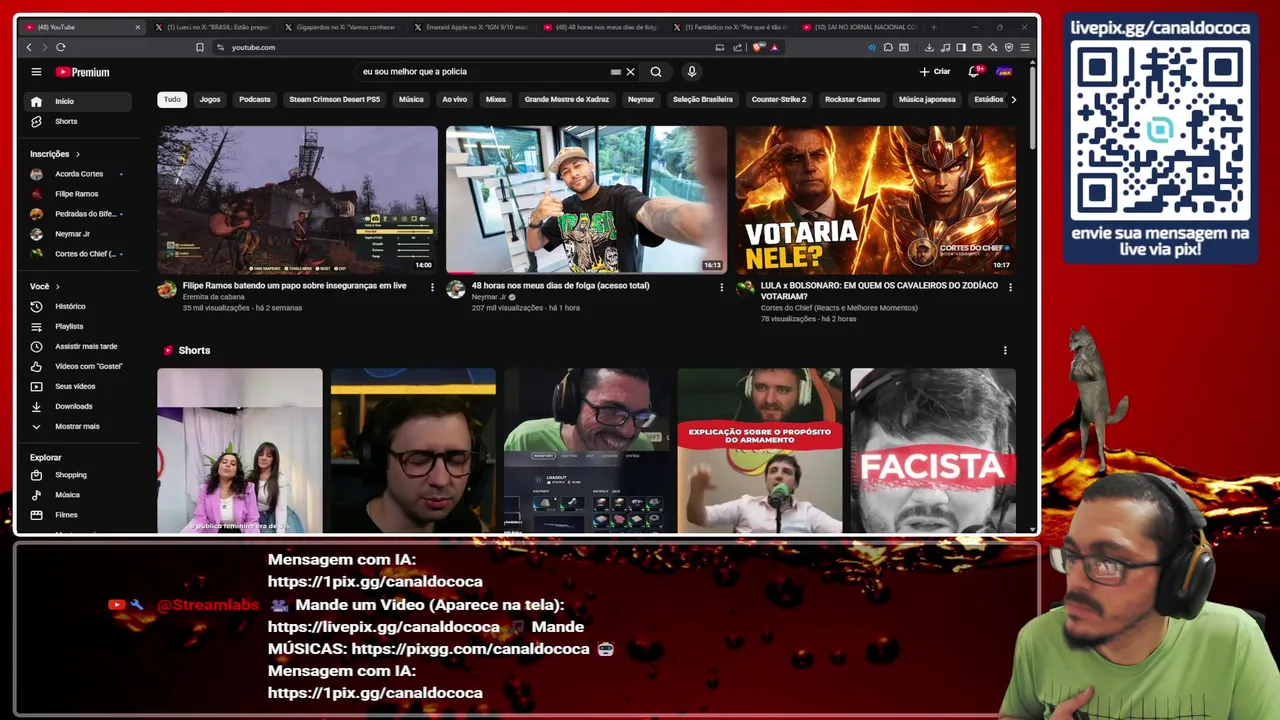
Task: Select the Ao vivo filter chip
Action: click(x=454, y=99)
